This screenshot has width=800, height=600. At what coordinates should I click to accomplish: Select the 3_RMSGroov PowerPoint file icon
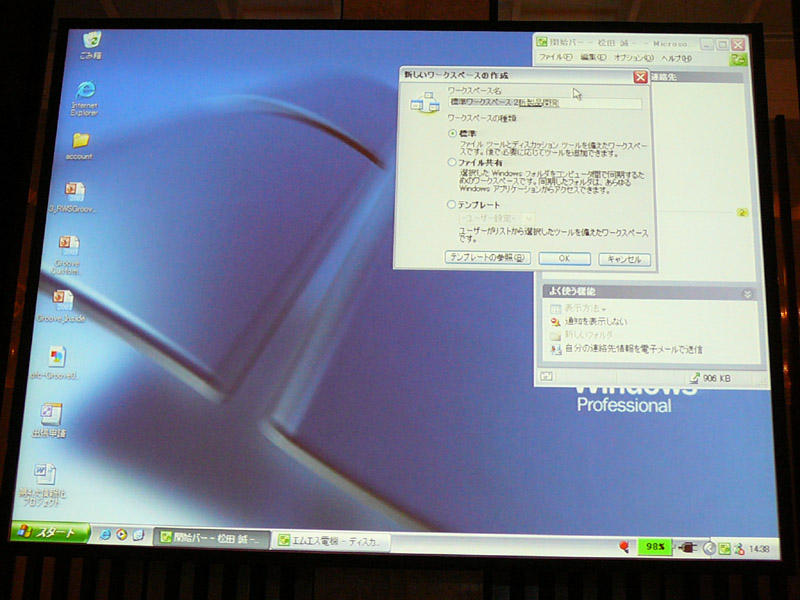tap(74, 192)
